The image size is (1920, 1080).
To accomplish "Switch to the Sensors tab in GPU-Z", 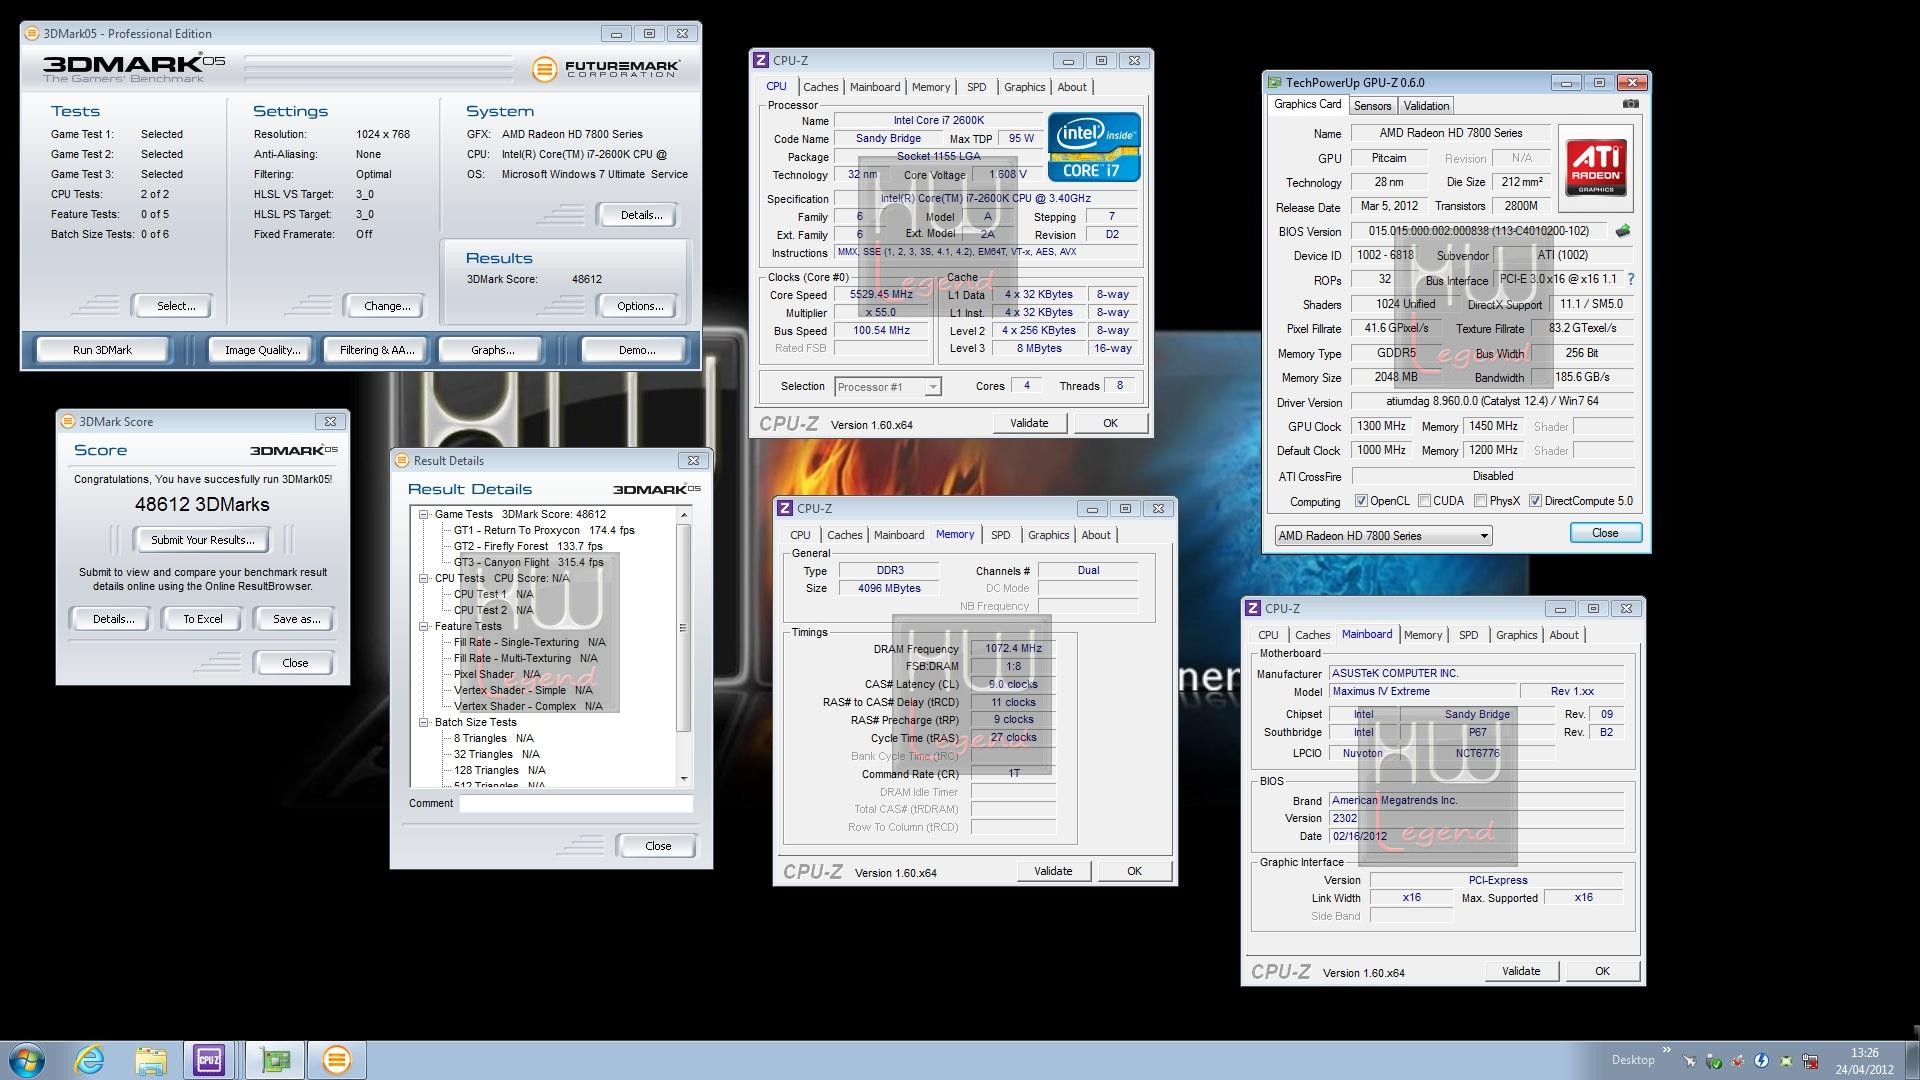I will coord(1372,106).
